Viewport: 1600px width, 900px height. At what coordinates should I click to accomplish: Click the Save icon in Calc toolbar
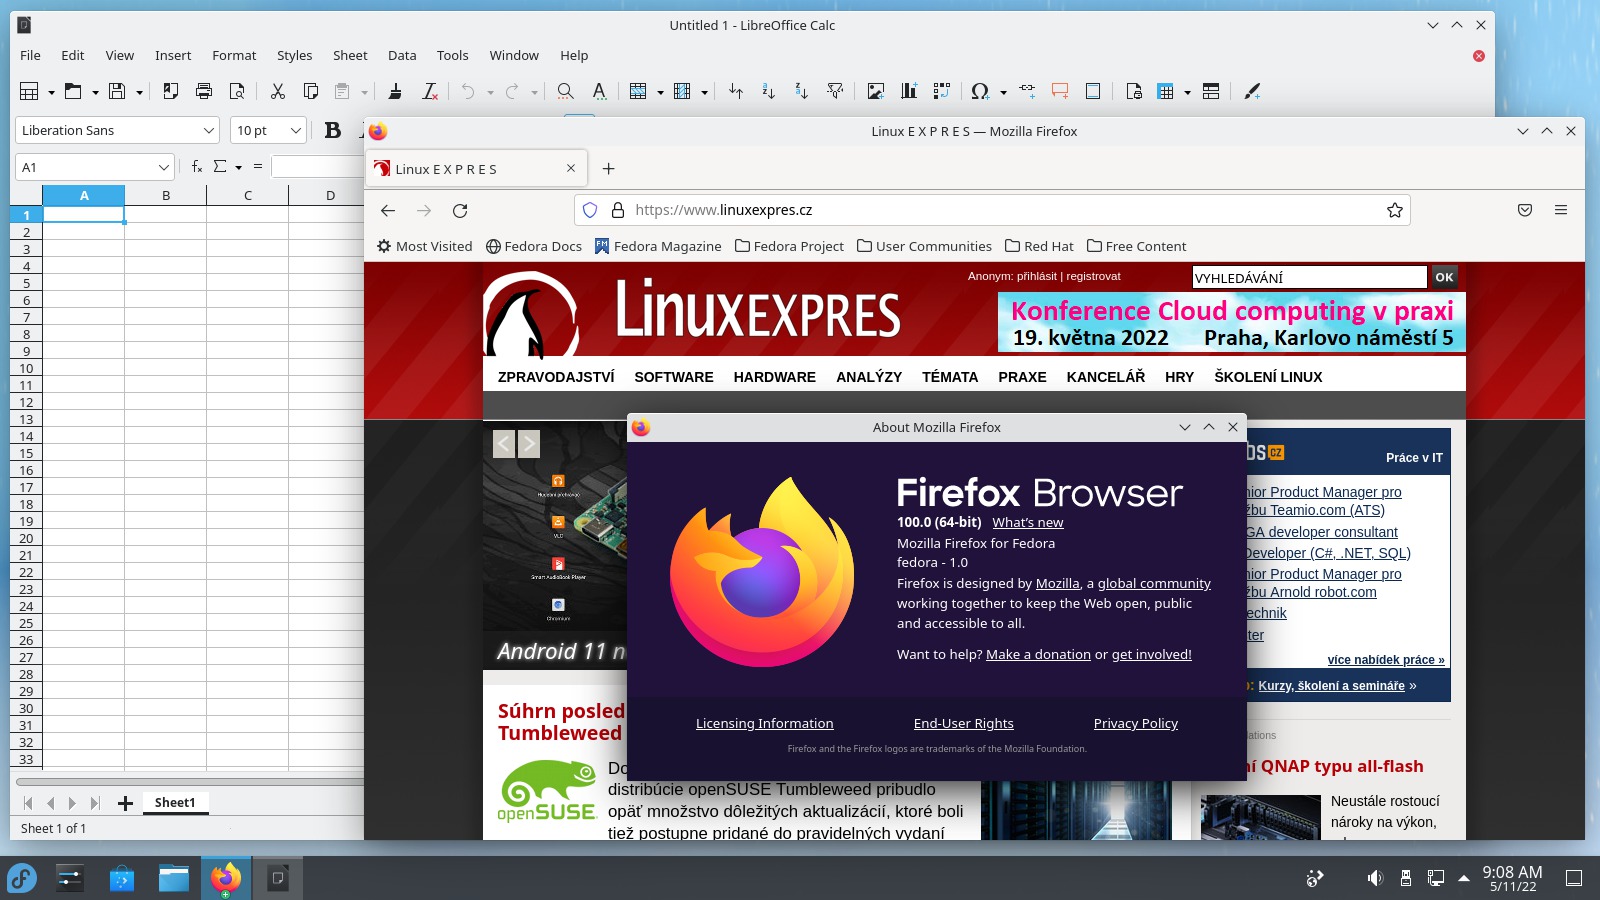coord(117,91)
